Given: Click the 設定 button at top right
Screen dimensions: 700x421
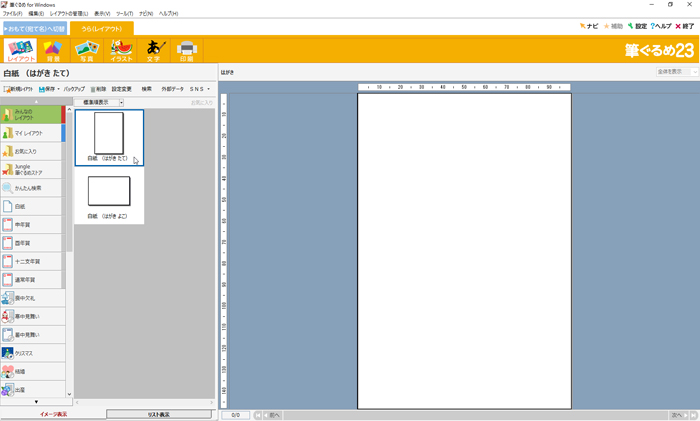Looking at the screenshot, I should pyautogui.click(x=637, y=26).
